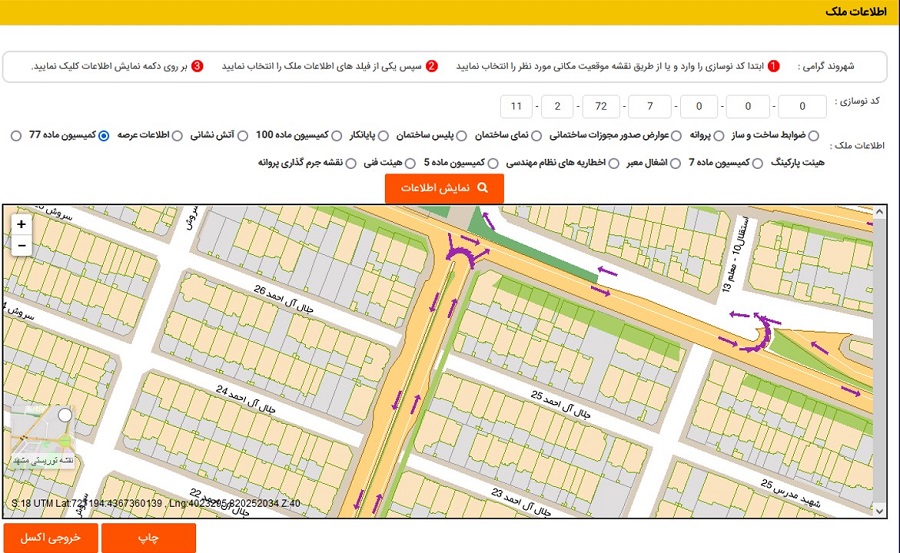Select the ضوابط ساخت و ساز radio option
Screen dimensions: 900x553
click(813, 135)
